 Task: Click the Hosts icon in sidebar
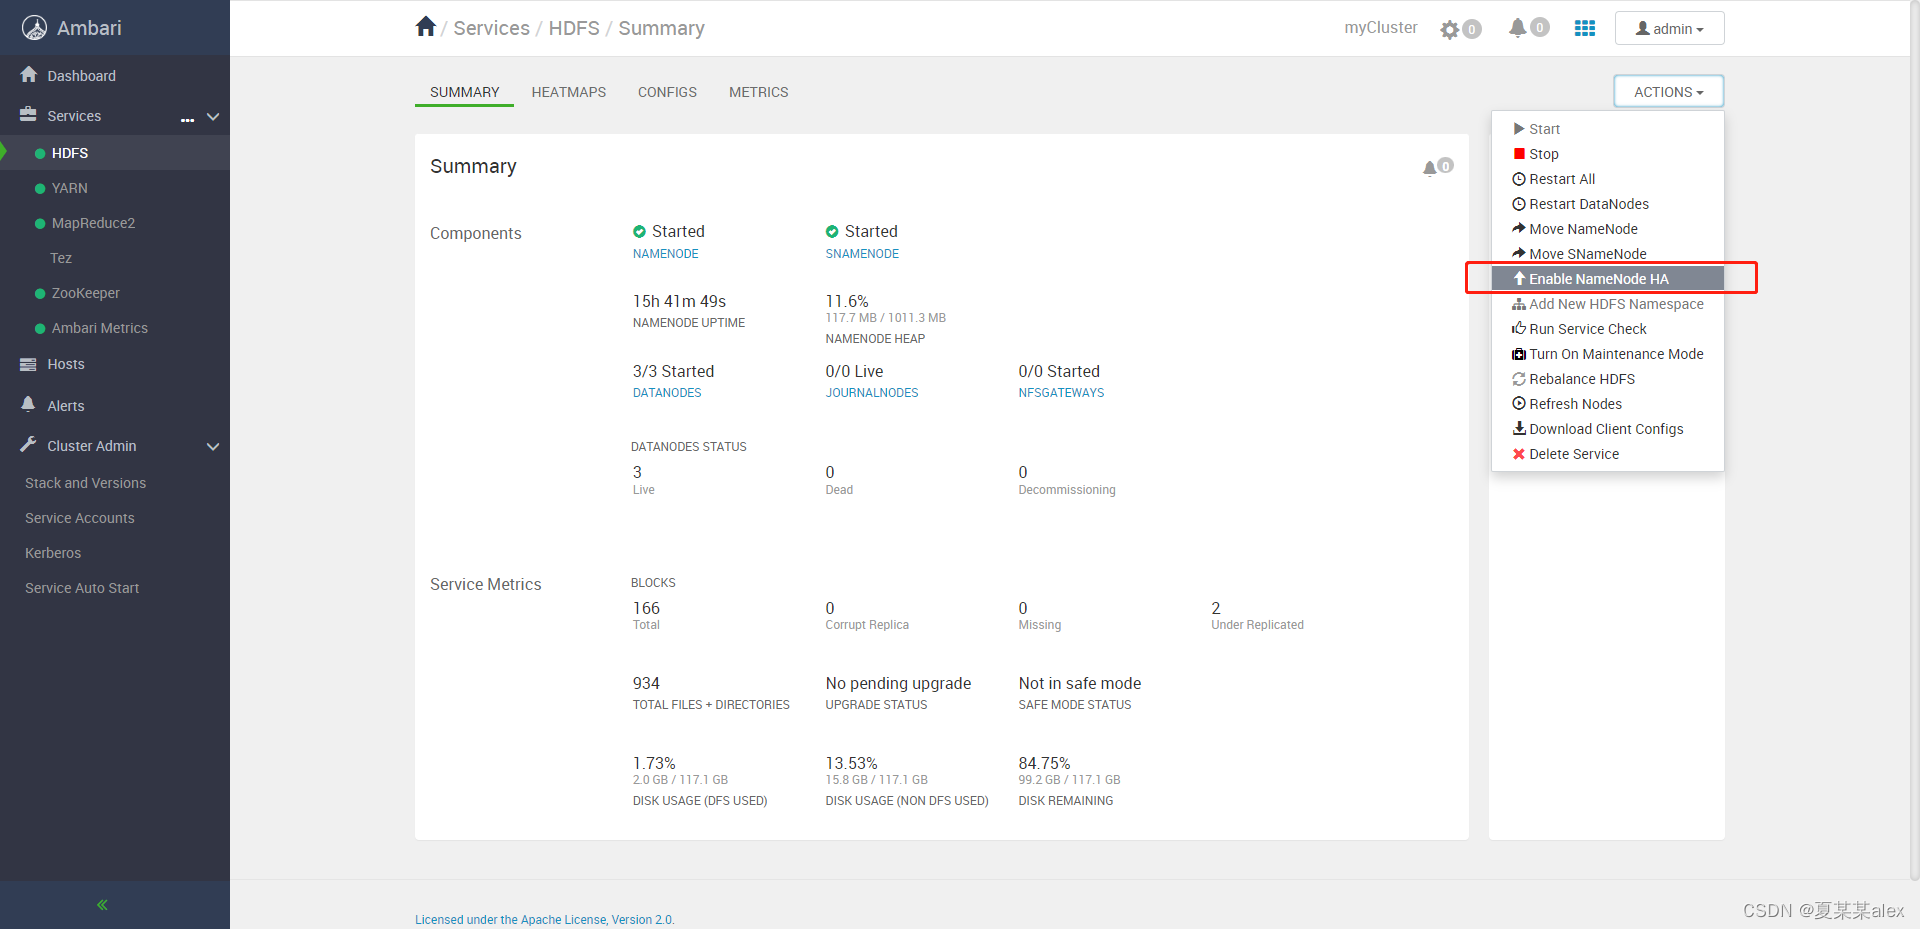coord(28,364)
